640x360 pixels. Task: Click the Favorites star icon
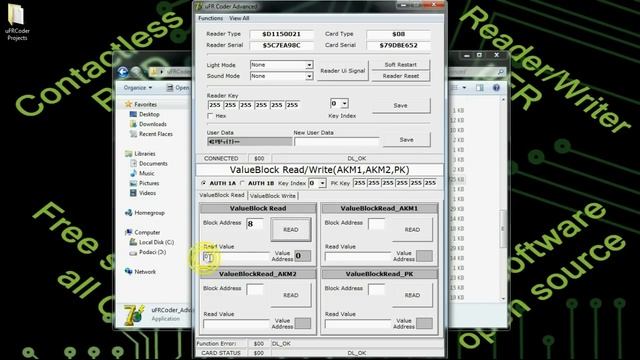pos(129,104)
